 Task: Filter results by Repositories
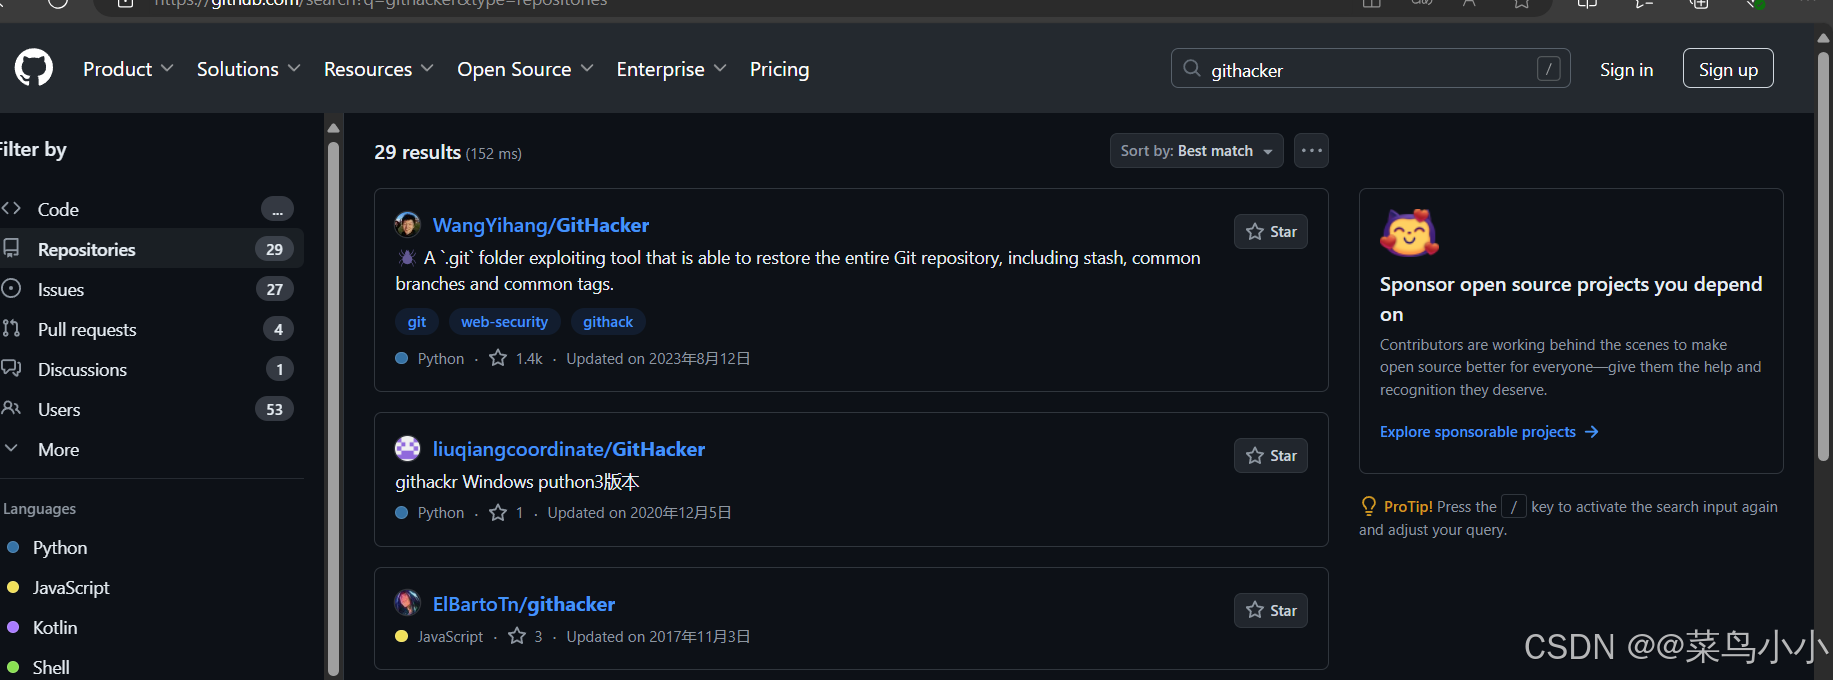150,249
